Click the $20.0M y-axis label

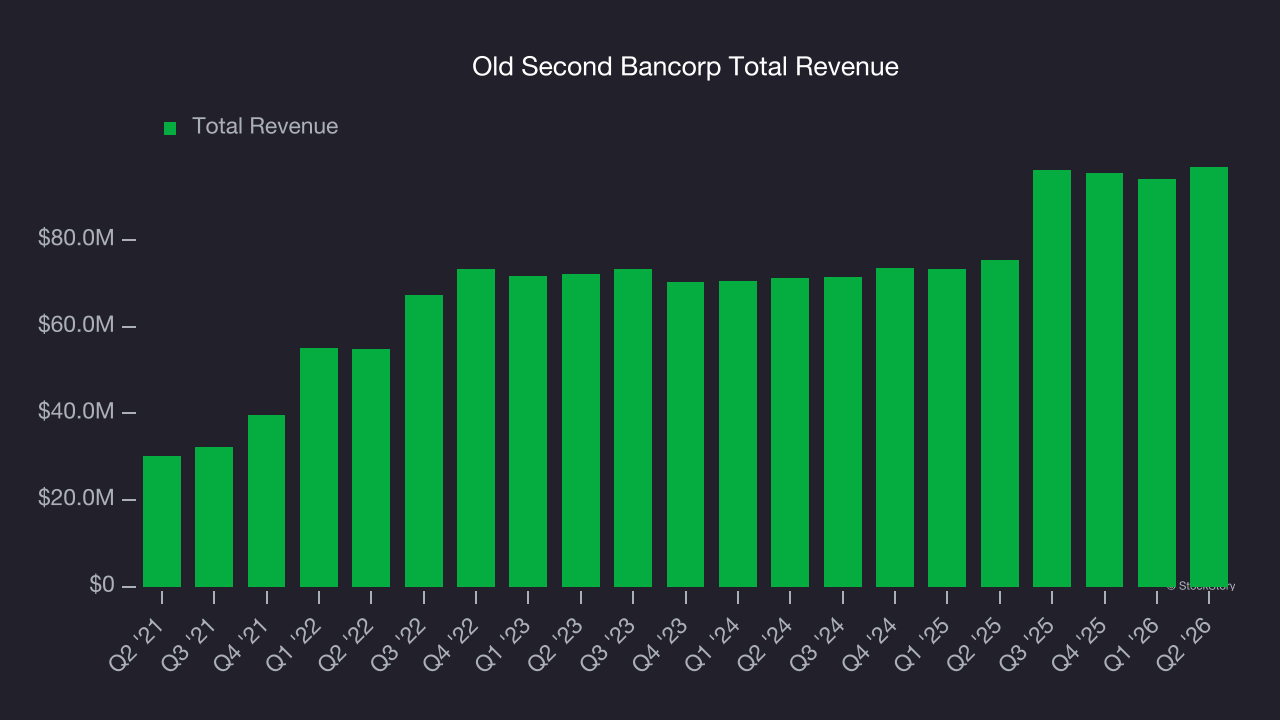click(x=76, y=499)
